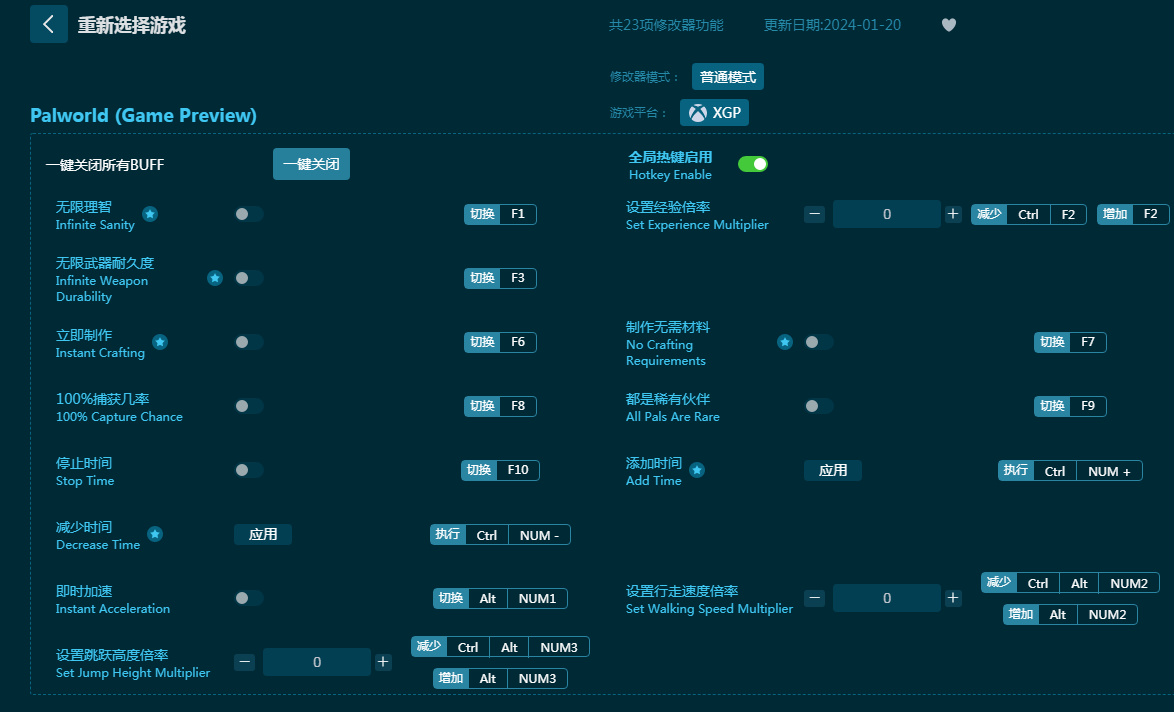Viewport: 1174px width, 712px height.
Task: Enable Infinite Sanity toggle
Action: click(249, 214)
